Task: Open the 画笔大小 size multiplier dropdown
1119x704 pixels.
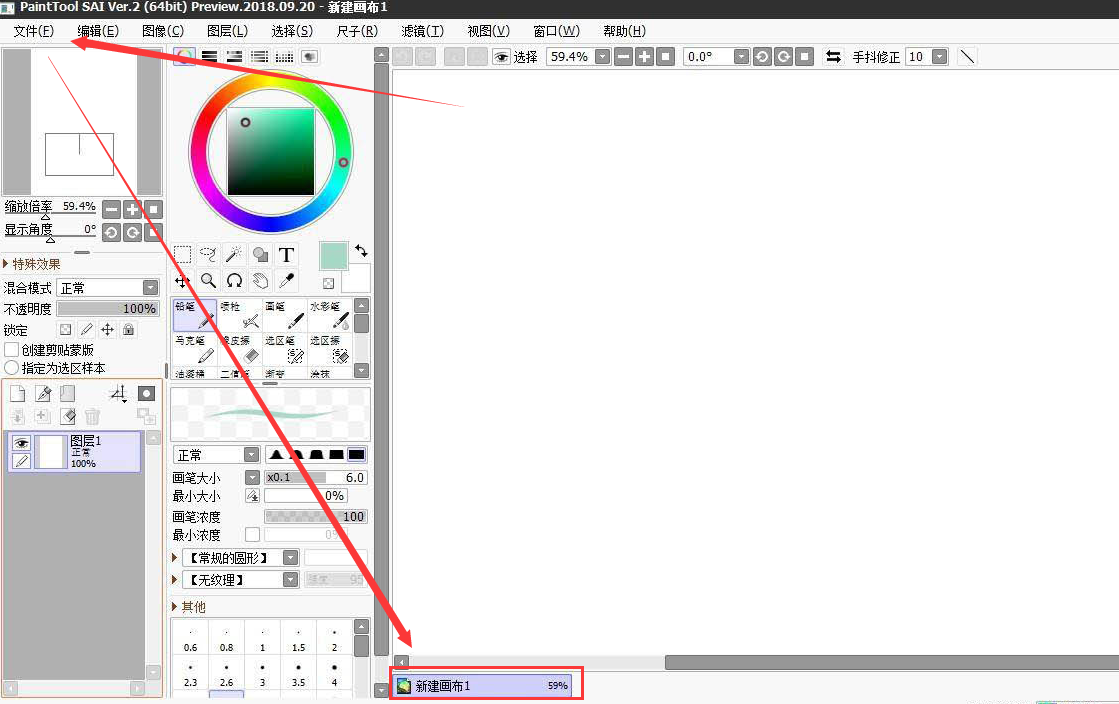Action: 253,477
